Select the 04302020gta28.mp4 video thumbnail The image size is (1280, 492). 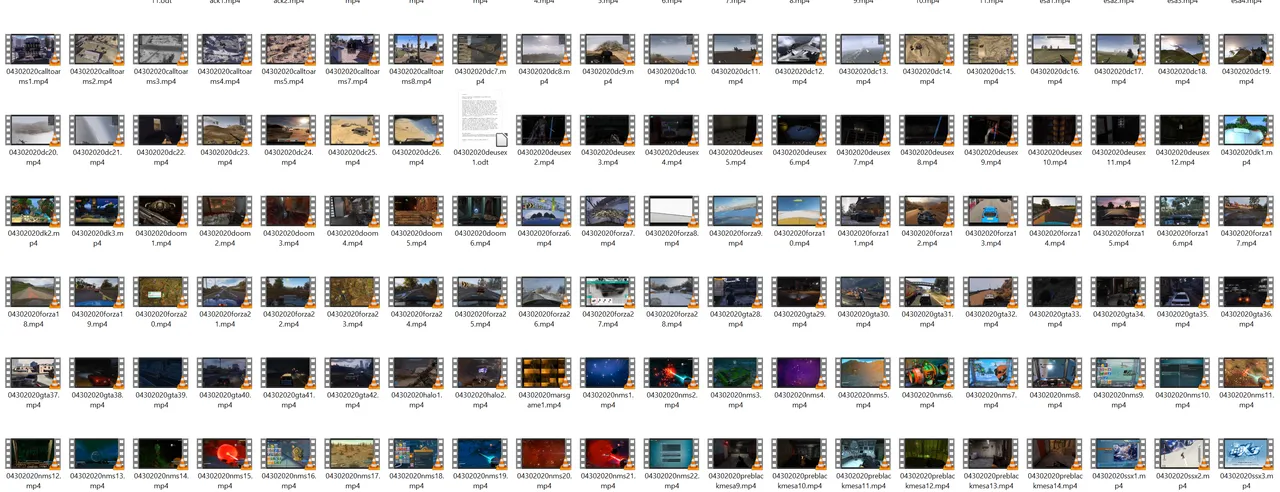pyautogui.click(x=735, y=292)
